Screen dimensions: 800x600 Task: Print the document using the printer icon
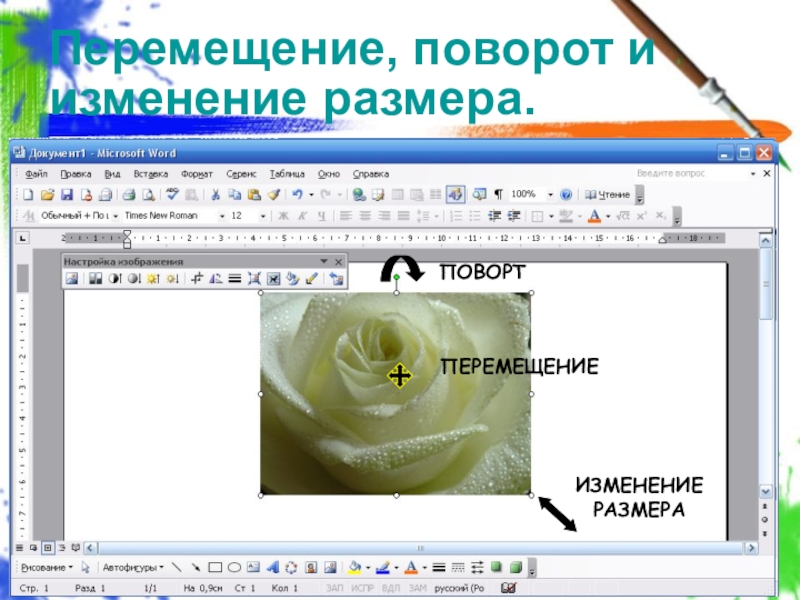pos(129,194)
